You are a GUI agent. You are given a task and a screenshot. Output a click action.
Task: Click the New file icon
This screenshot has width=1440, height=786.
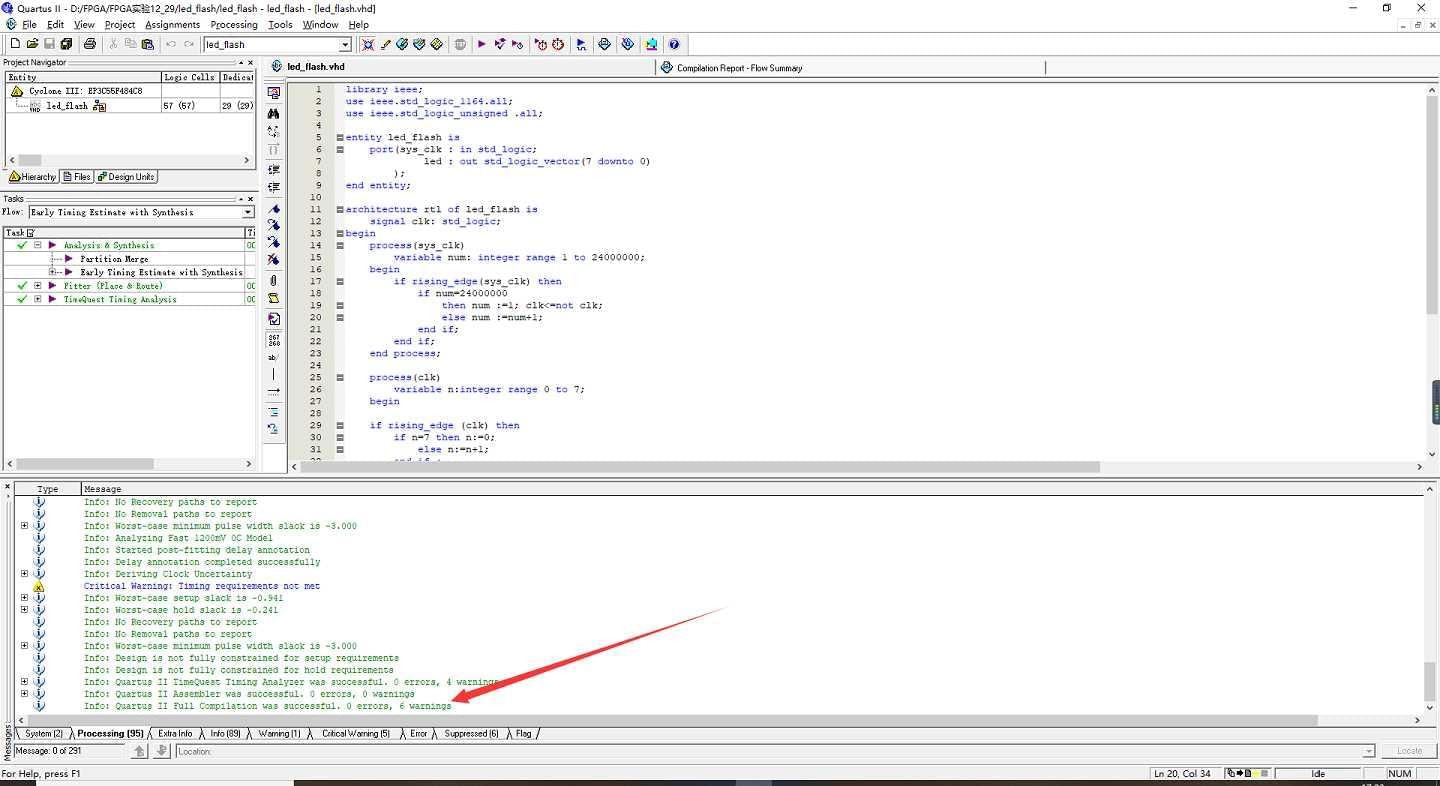(x=15, y=44)
